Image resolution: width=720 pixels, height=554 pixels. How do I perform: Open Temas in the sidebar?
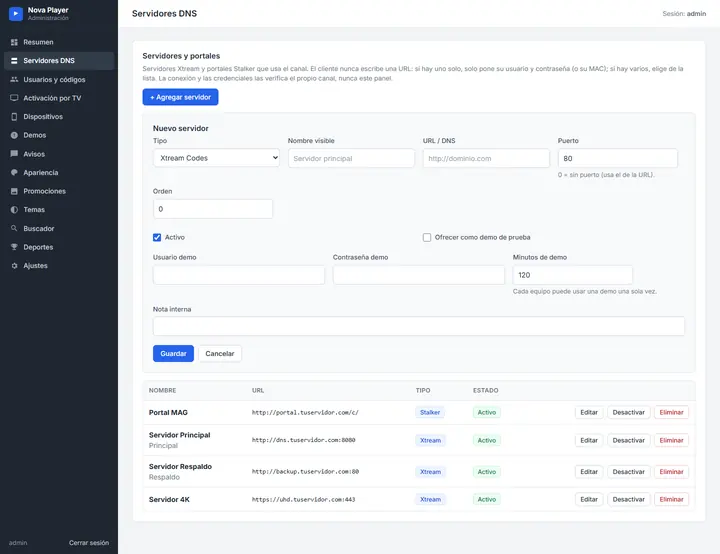59,209
